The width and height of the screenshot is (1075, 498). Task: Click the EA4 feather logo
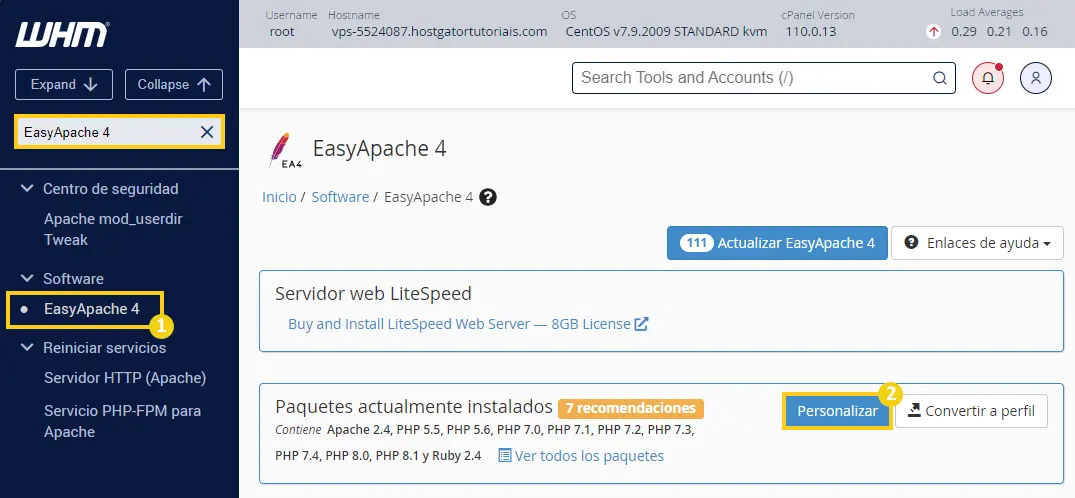click(284, 150)
